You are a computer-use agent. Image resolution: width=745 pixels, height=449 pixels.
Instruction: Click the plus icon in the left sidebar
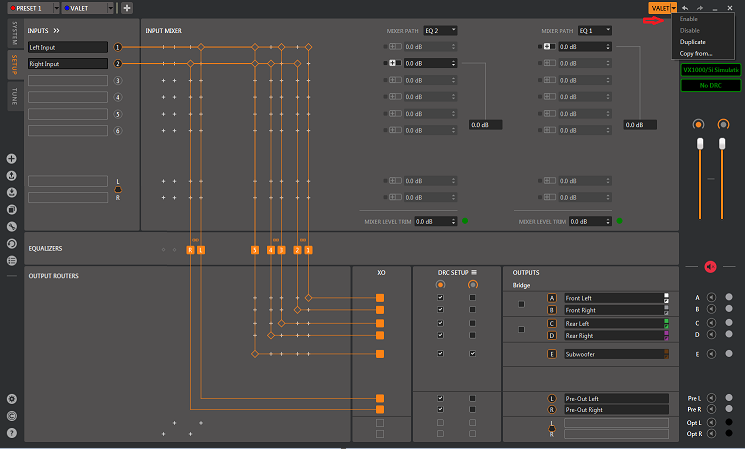(12, 159)
